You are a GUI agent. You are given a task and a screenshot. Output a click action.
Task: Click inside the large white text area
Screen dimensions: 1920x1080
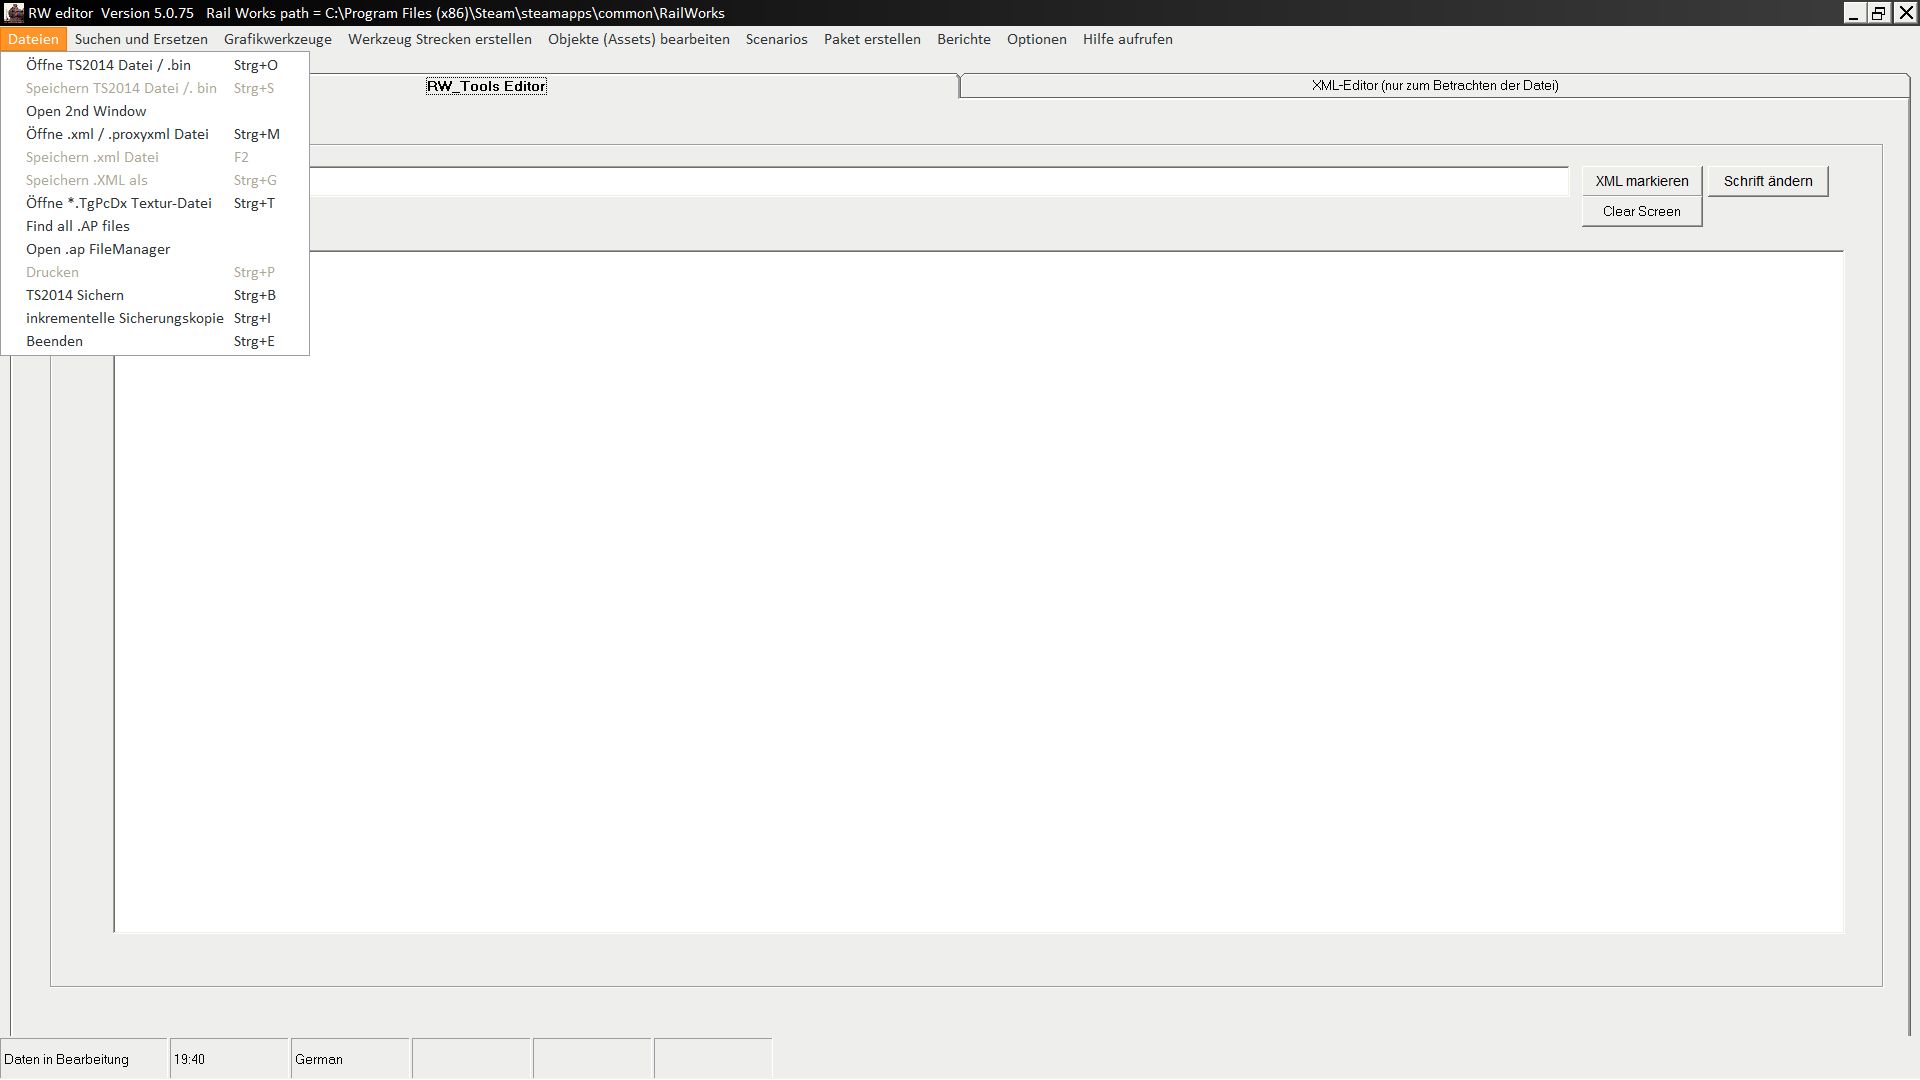tap(980, 600)
